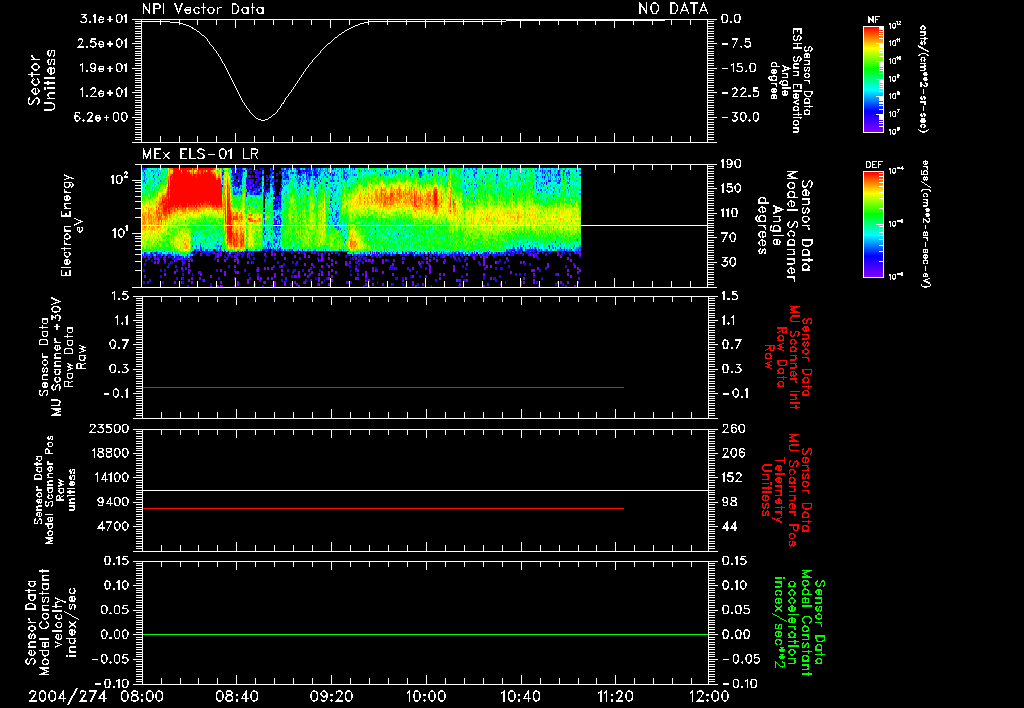The height and width of the screenshot is (708, 1024).
Task: Select ESH Sun Elevation Angle axis label
Action: tap(791, 80)
